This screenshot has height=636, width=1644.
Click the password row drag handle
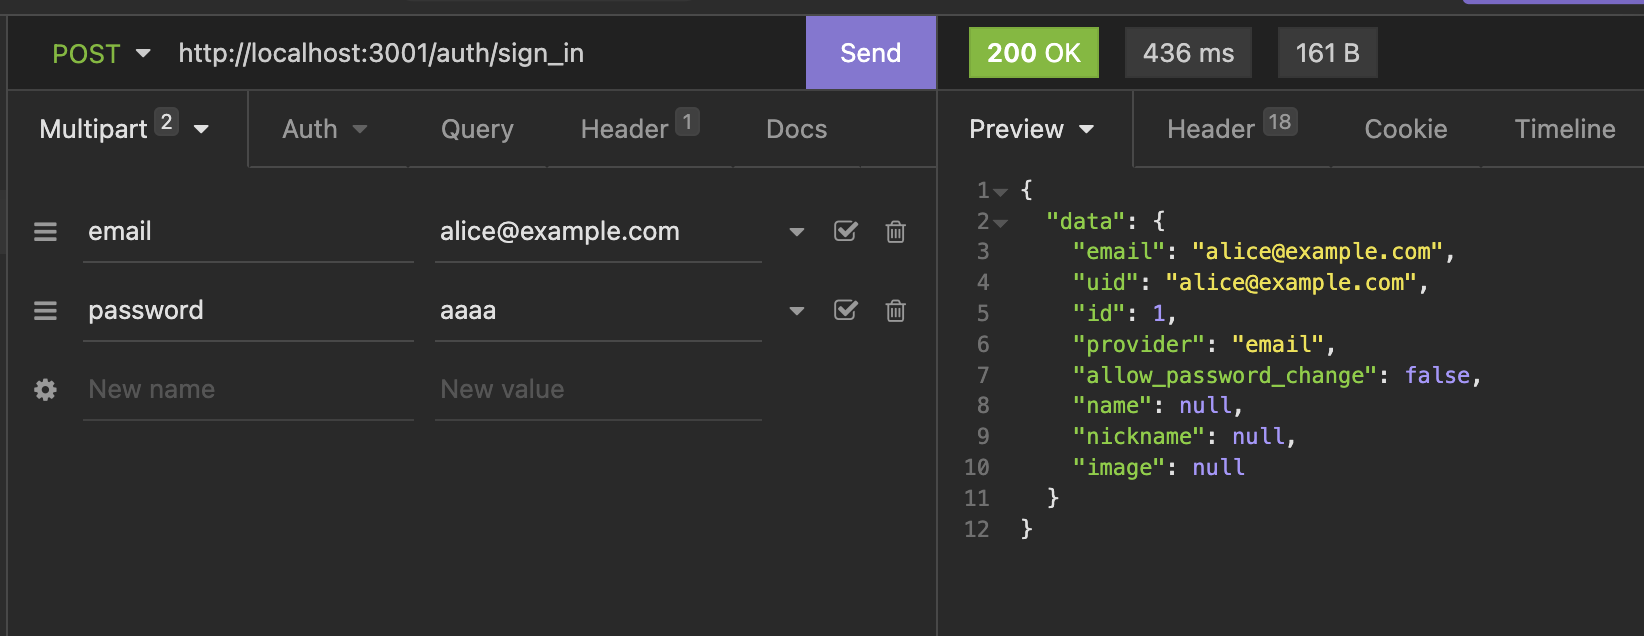click(x=45, y=311)
